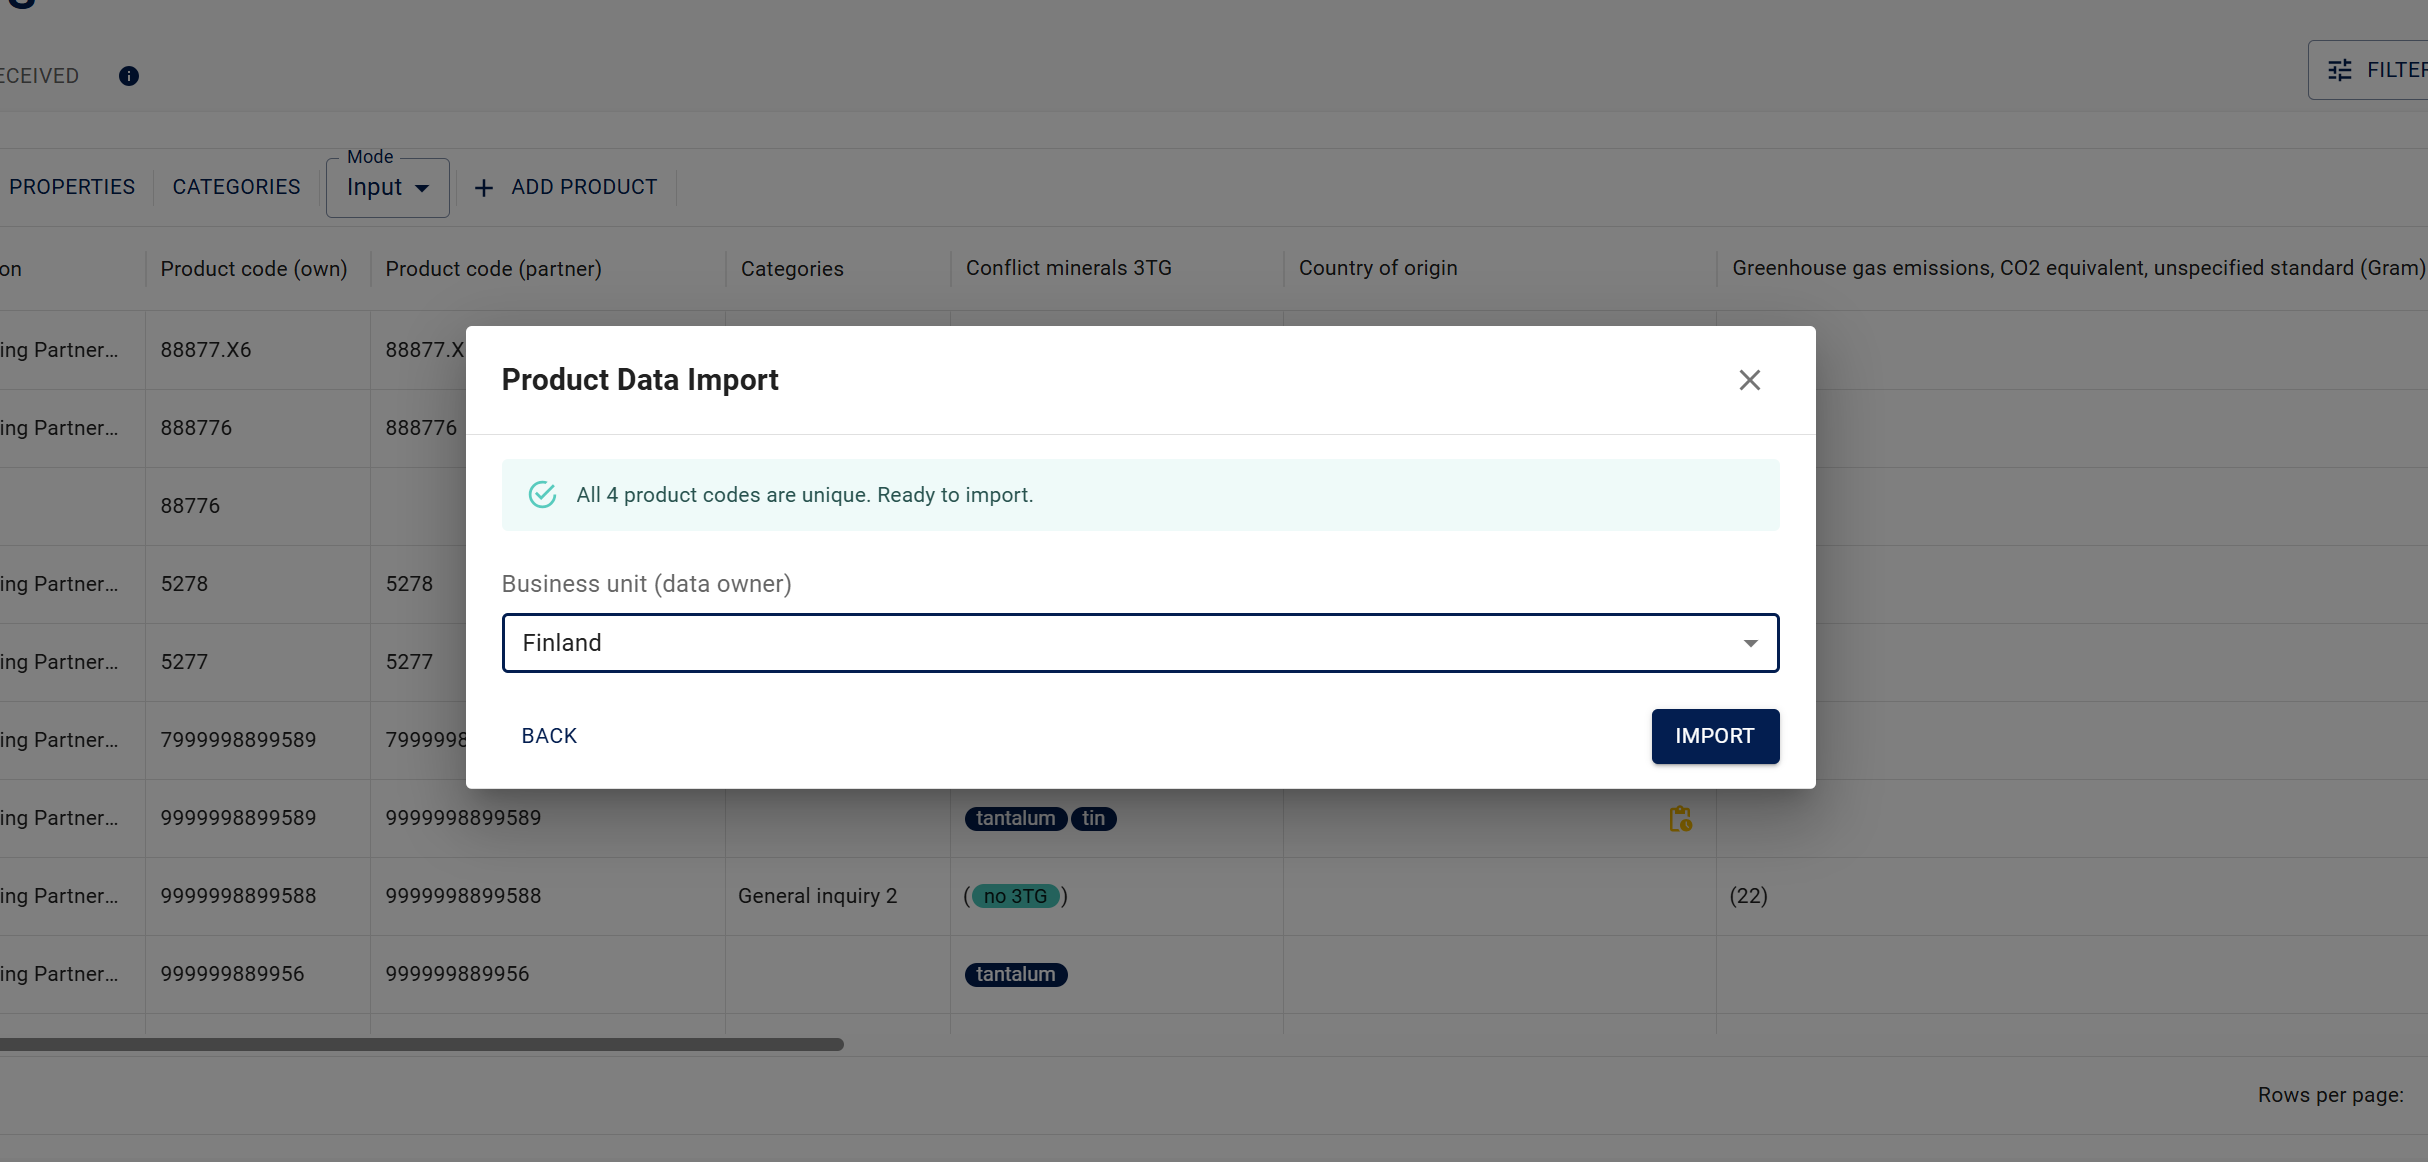2428x1162 pixels.
Task: Click the tin mineral tag
Action: [1093, 818]
